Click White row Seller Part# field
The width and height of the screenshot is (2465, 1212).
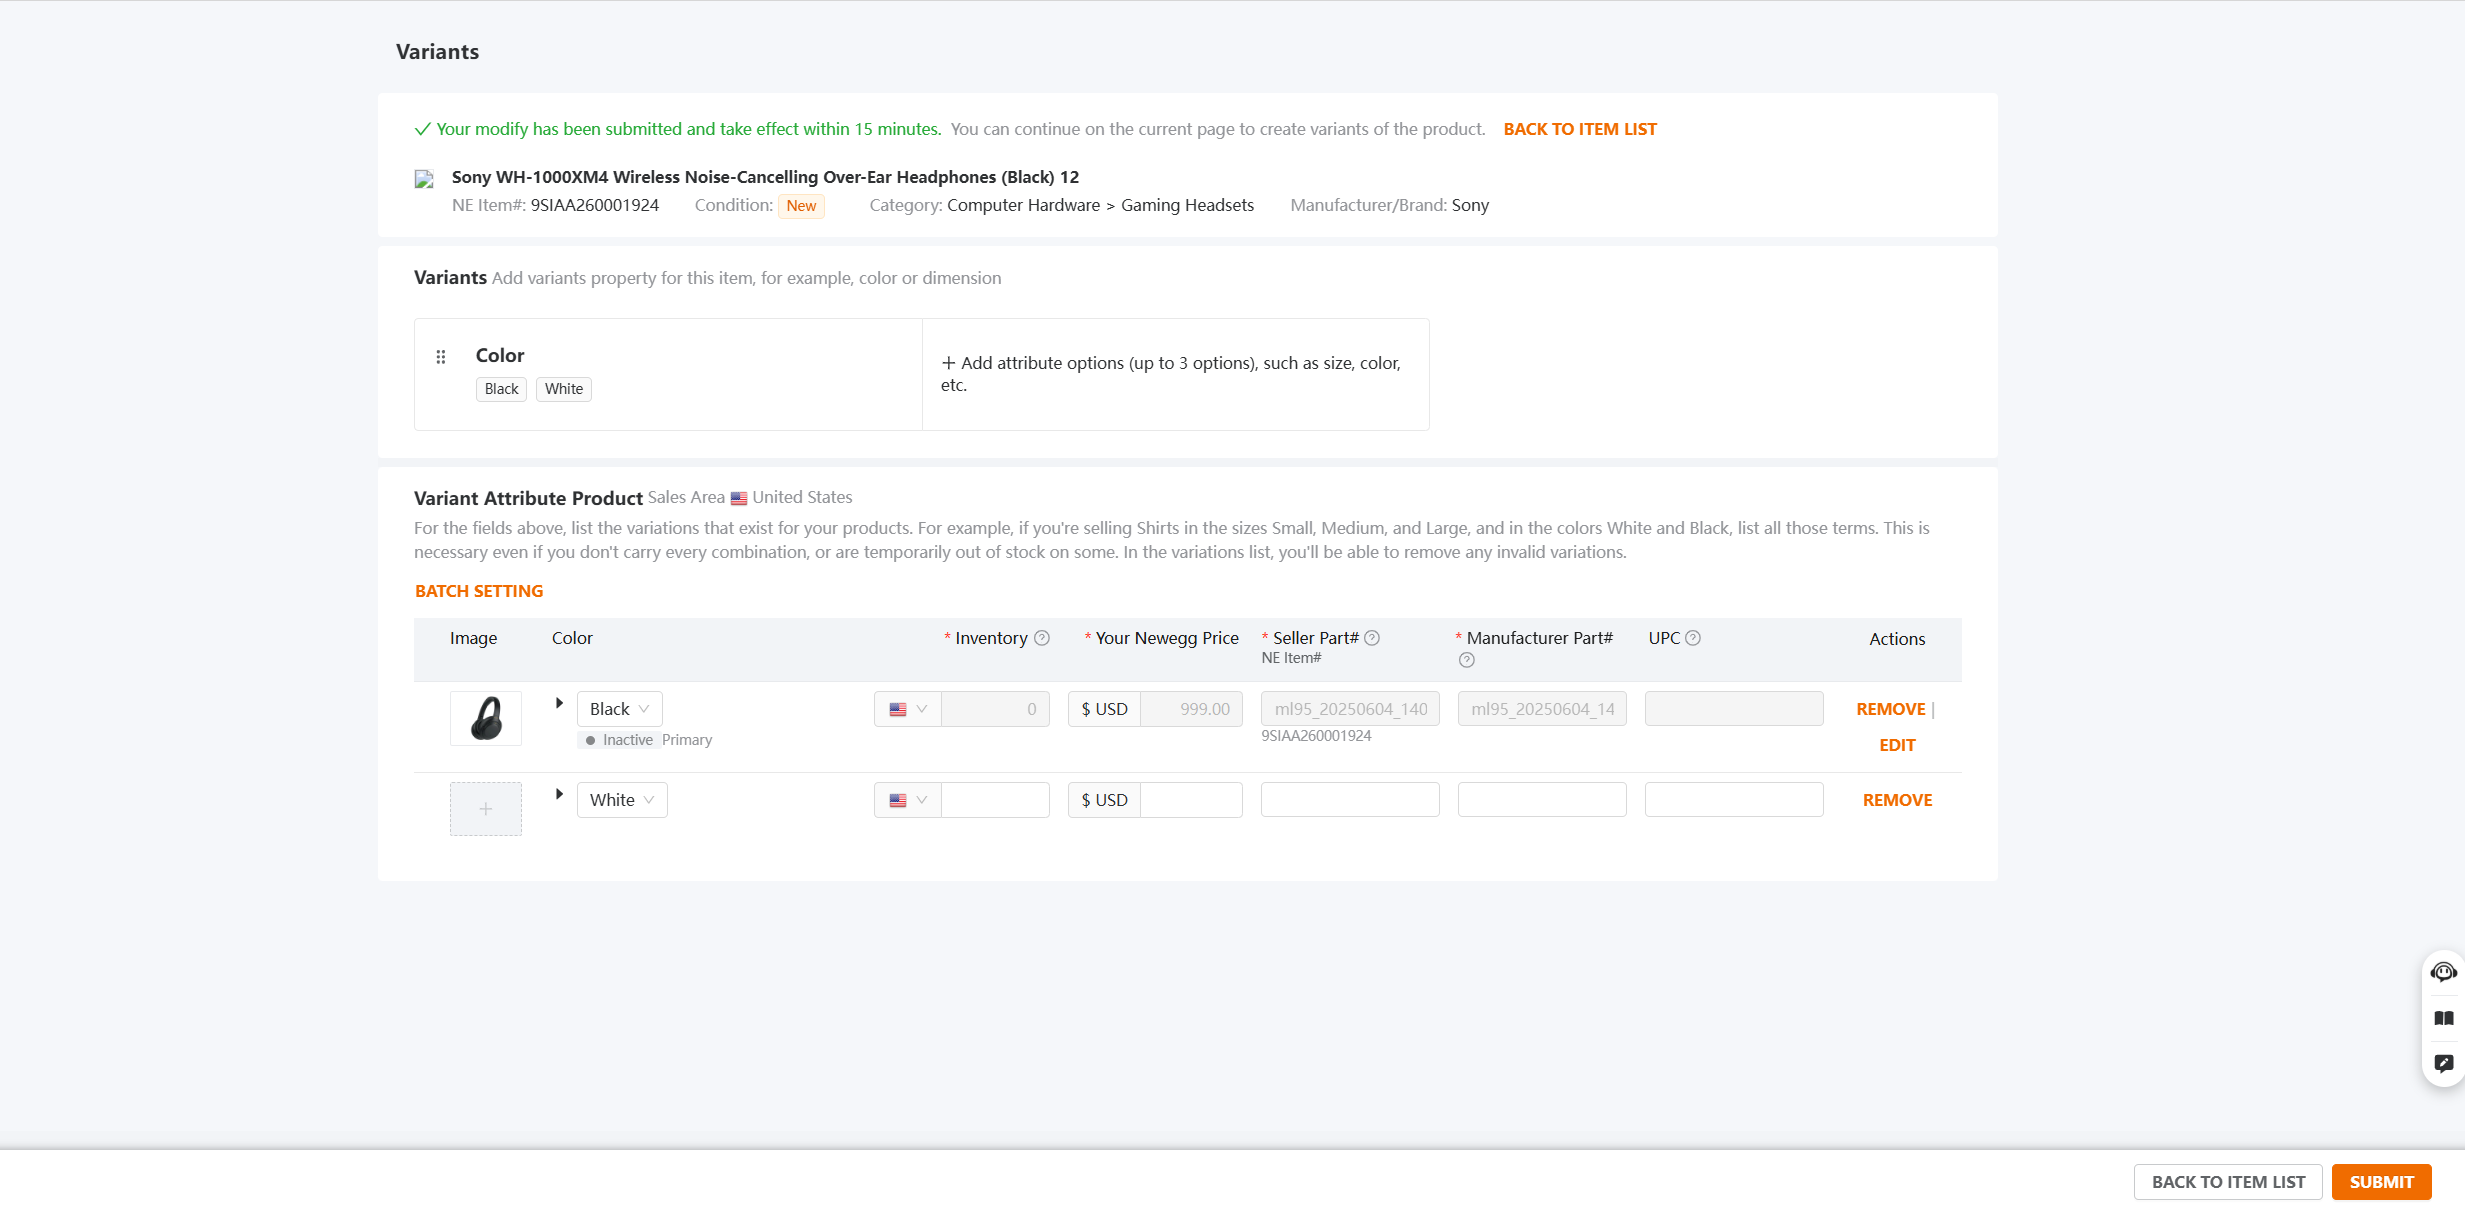[1350, 800]
